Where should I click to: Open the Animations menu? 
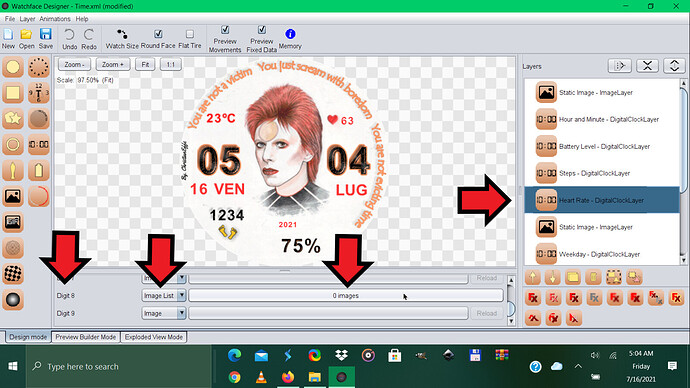click(x=55, y=19)
